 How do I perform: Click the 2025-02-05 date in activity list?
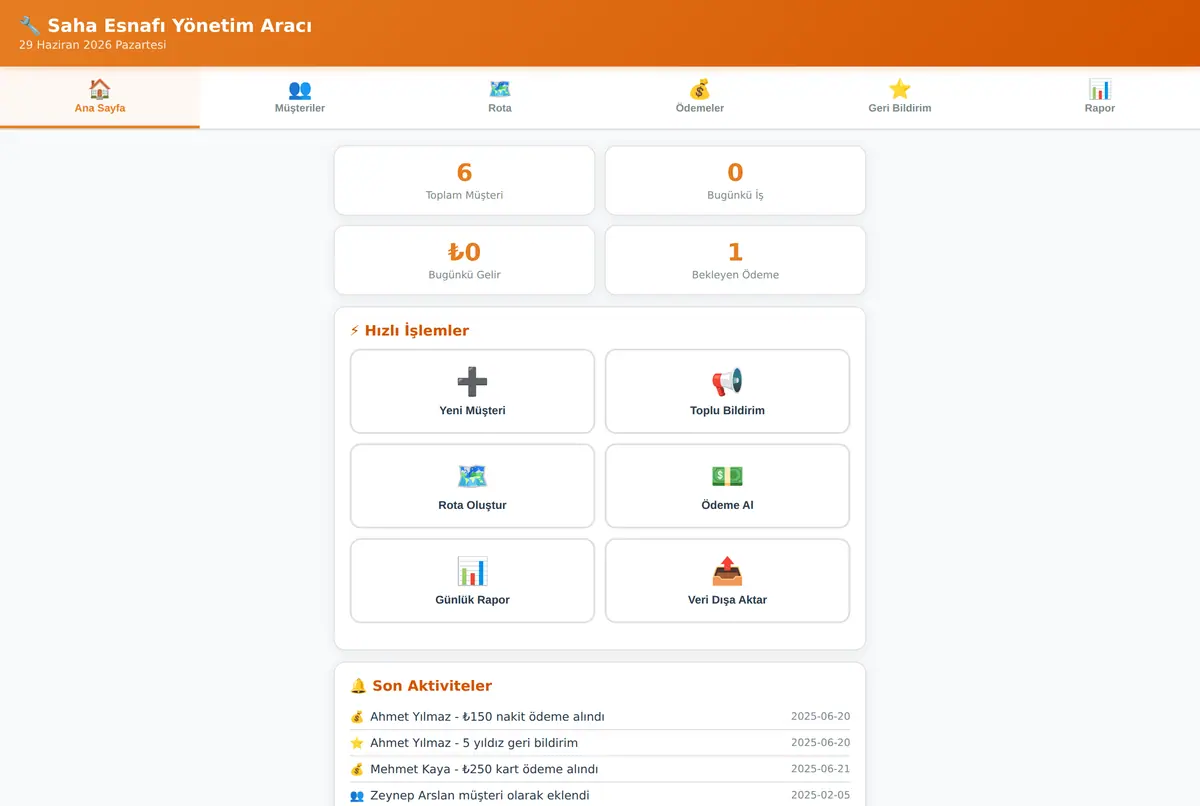[820, 795]
